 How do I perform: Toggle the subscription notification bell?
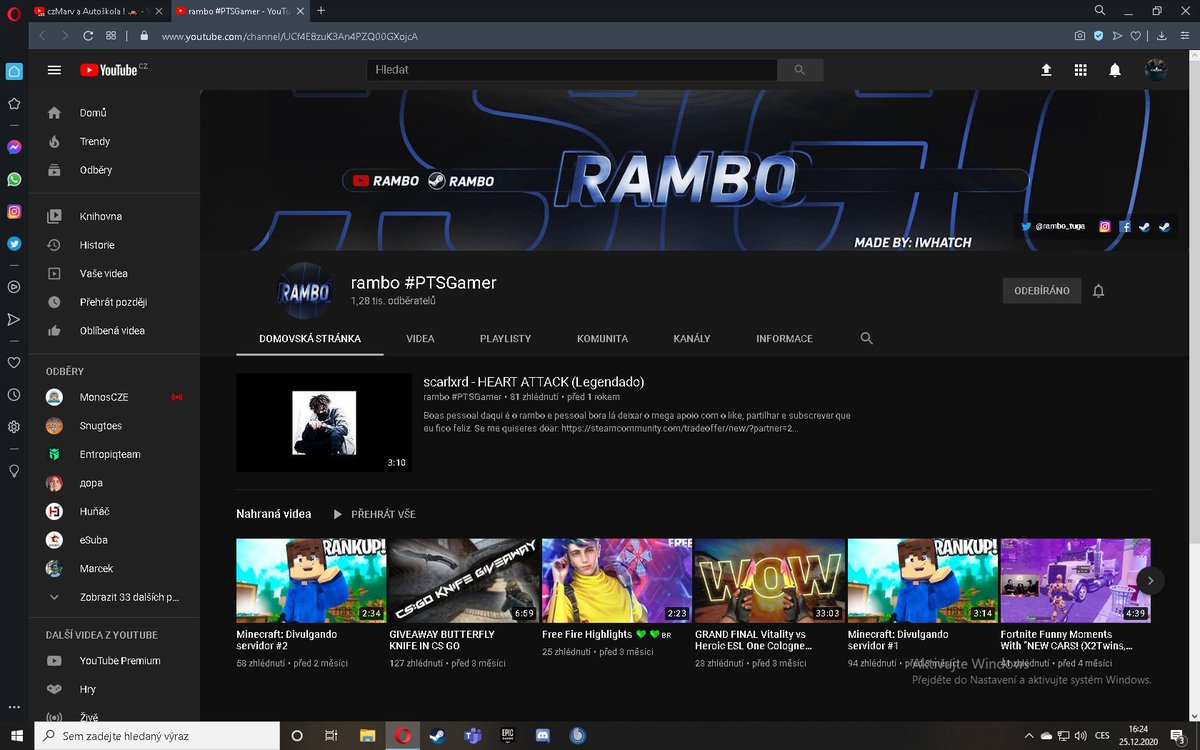point(1098,290)
